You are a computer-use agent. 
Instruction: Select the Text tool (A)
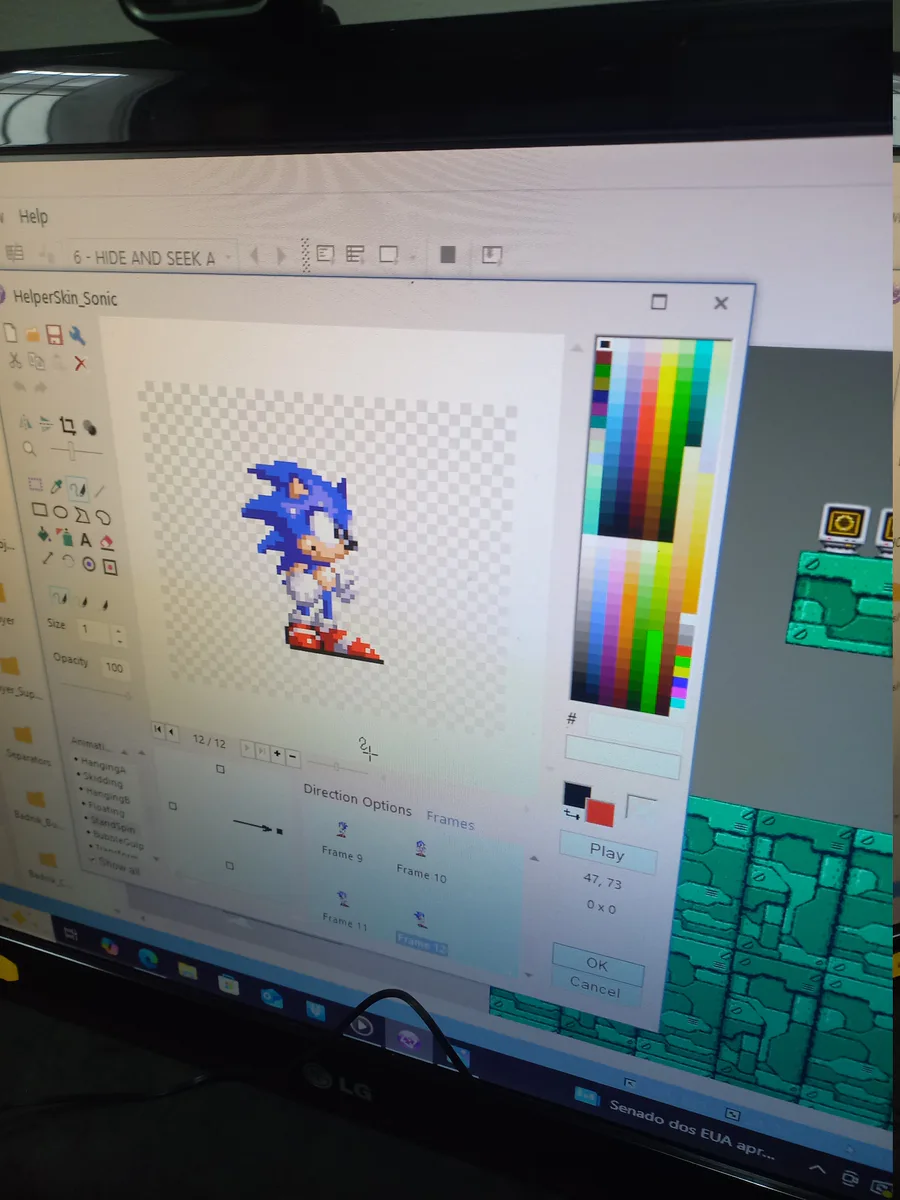(85, 541)
